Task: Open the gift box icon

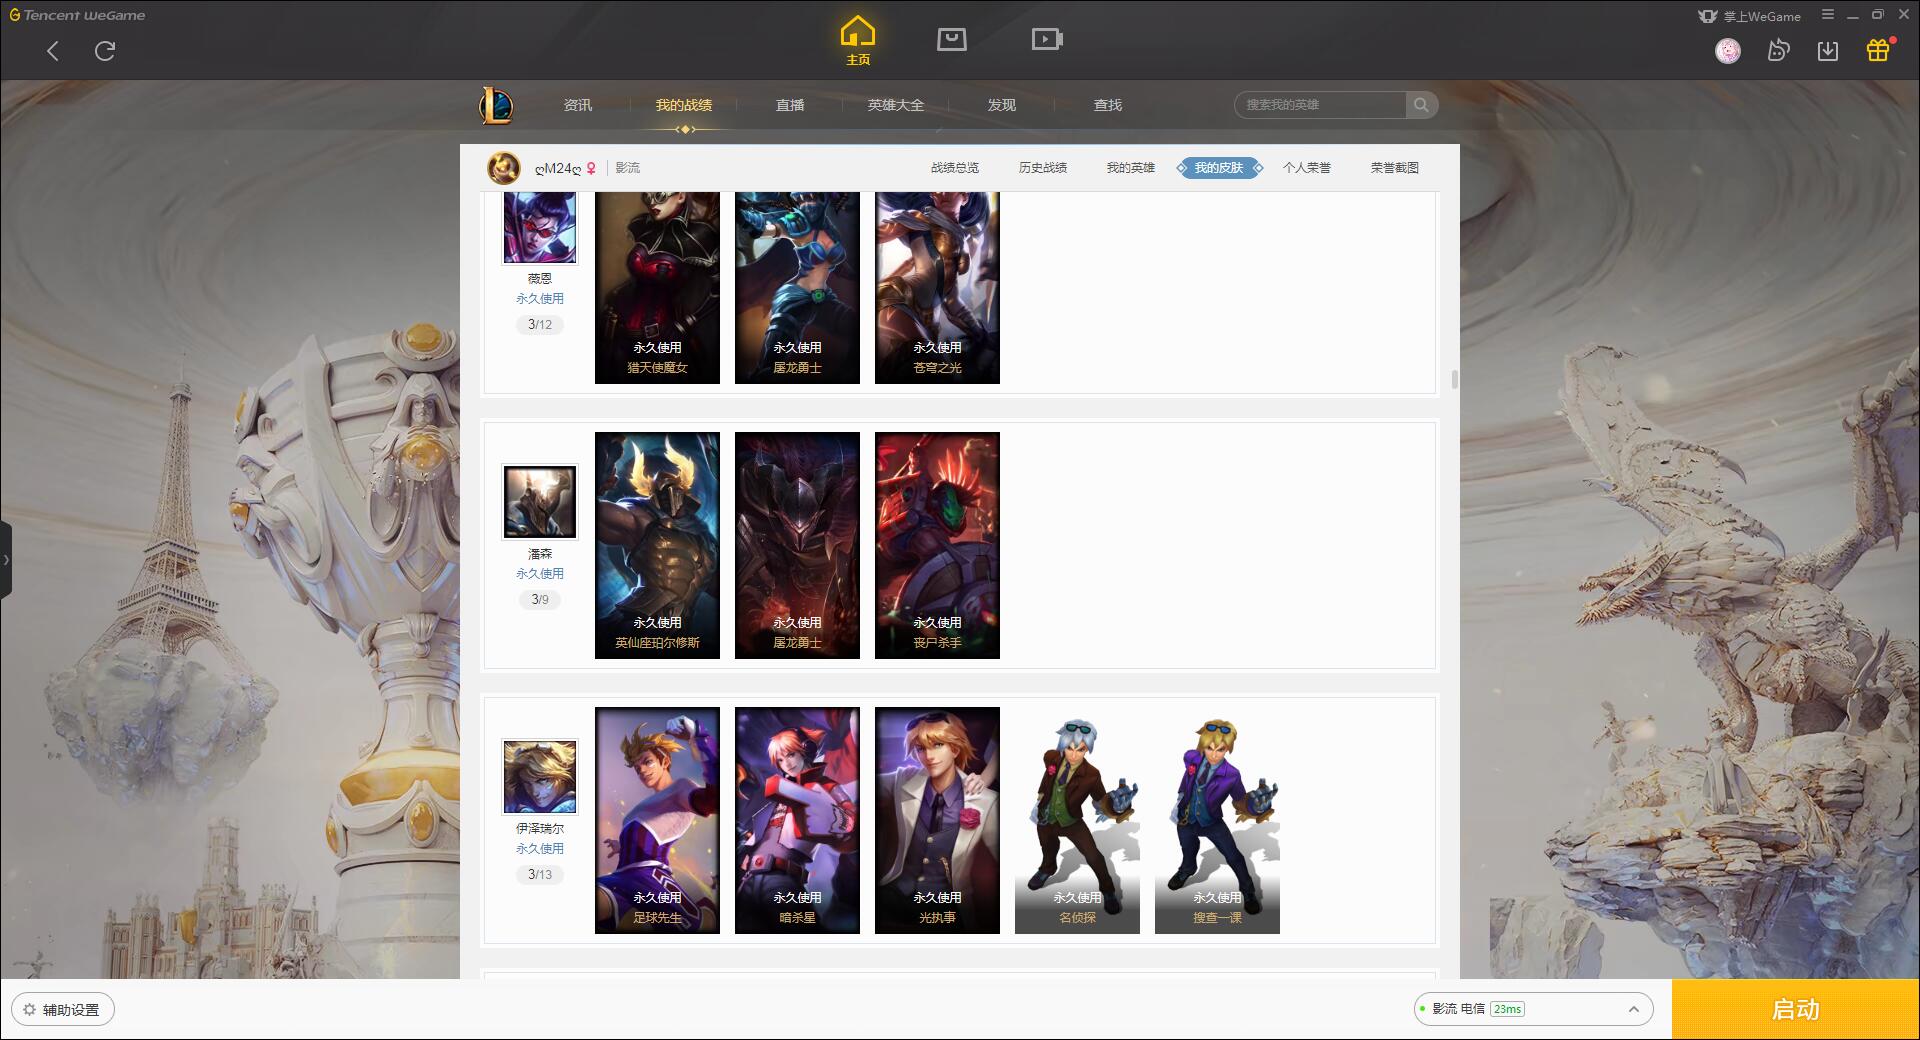Action: [x=1878, y=51]
